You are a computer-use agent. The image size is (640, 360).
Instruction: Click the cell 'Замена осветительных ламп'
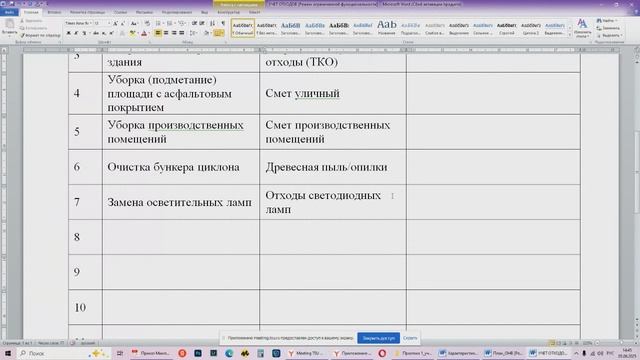[x=181, y=202]
